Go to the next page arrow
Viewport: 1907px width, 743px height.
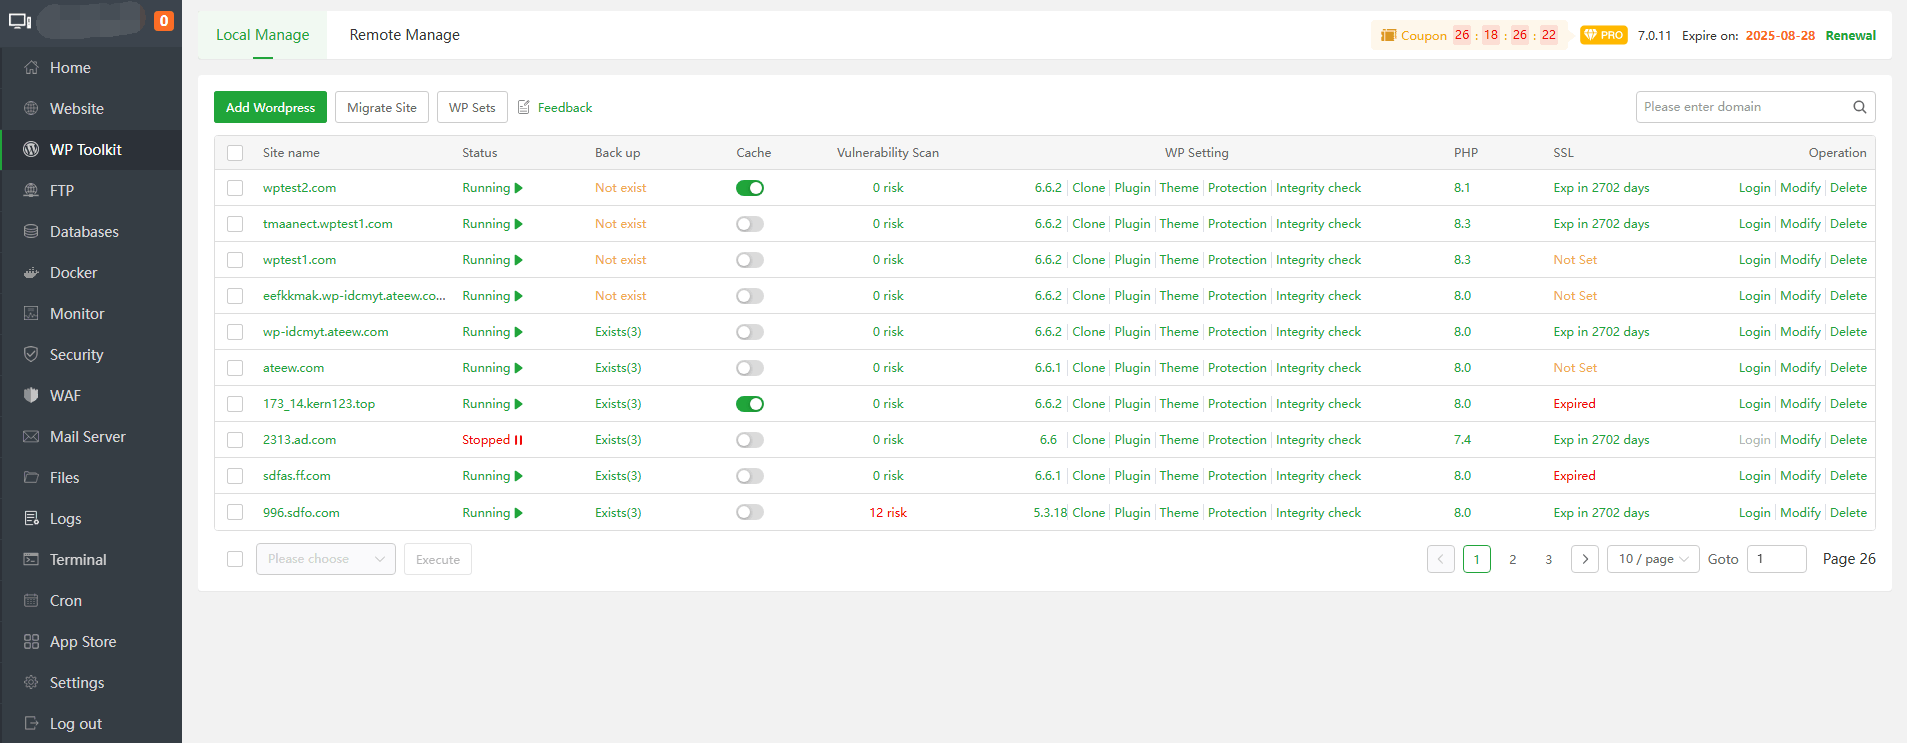coord(1585,559)
